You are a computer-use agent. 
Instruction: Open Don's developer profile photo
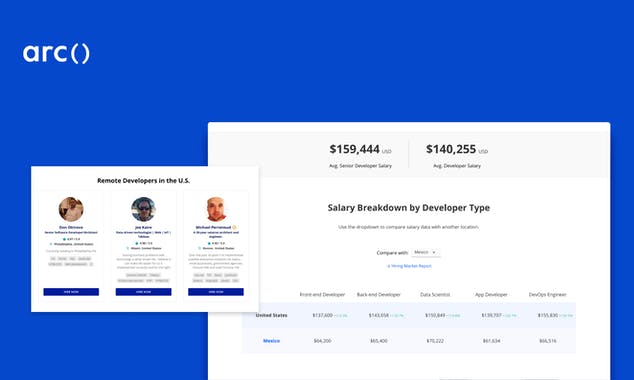click(x=71, y=209)
